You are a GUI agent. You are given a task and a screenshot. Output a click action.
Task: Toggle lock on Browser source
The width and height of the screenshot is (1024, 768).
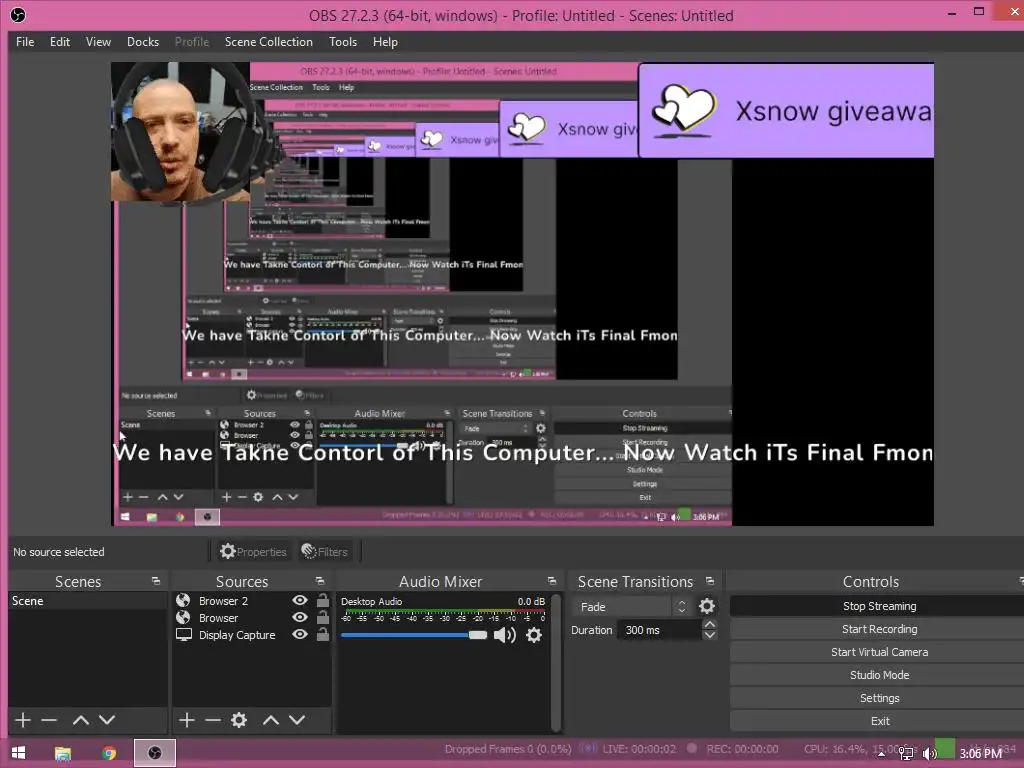pyautogui.click(x=323, y=617)
